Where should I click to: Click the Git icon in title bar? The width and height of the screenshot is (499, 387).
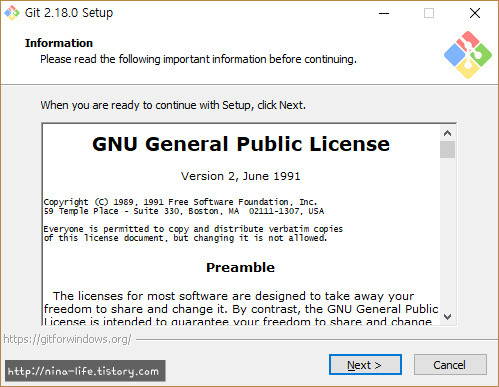12,13
